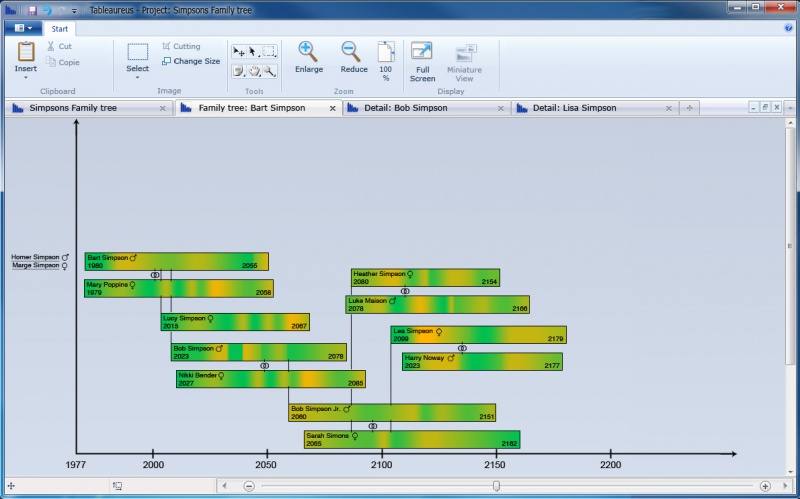Image resolution: width=800 pixels, height=499 pixels.
Task: Select the hand pan tool
Action: [x=254, y=71]
